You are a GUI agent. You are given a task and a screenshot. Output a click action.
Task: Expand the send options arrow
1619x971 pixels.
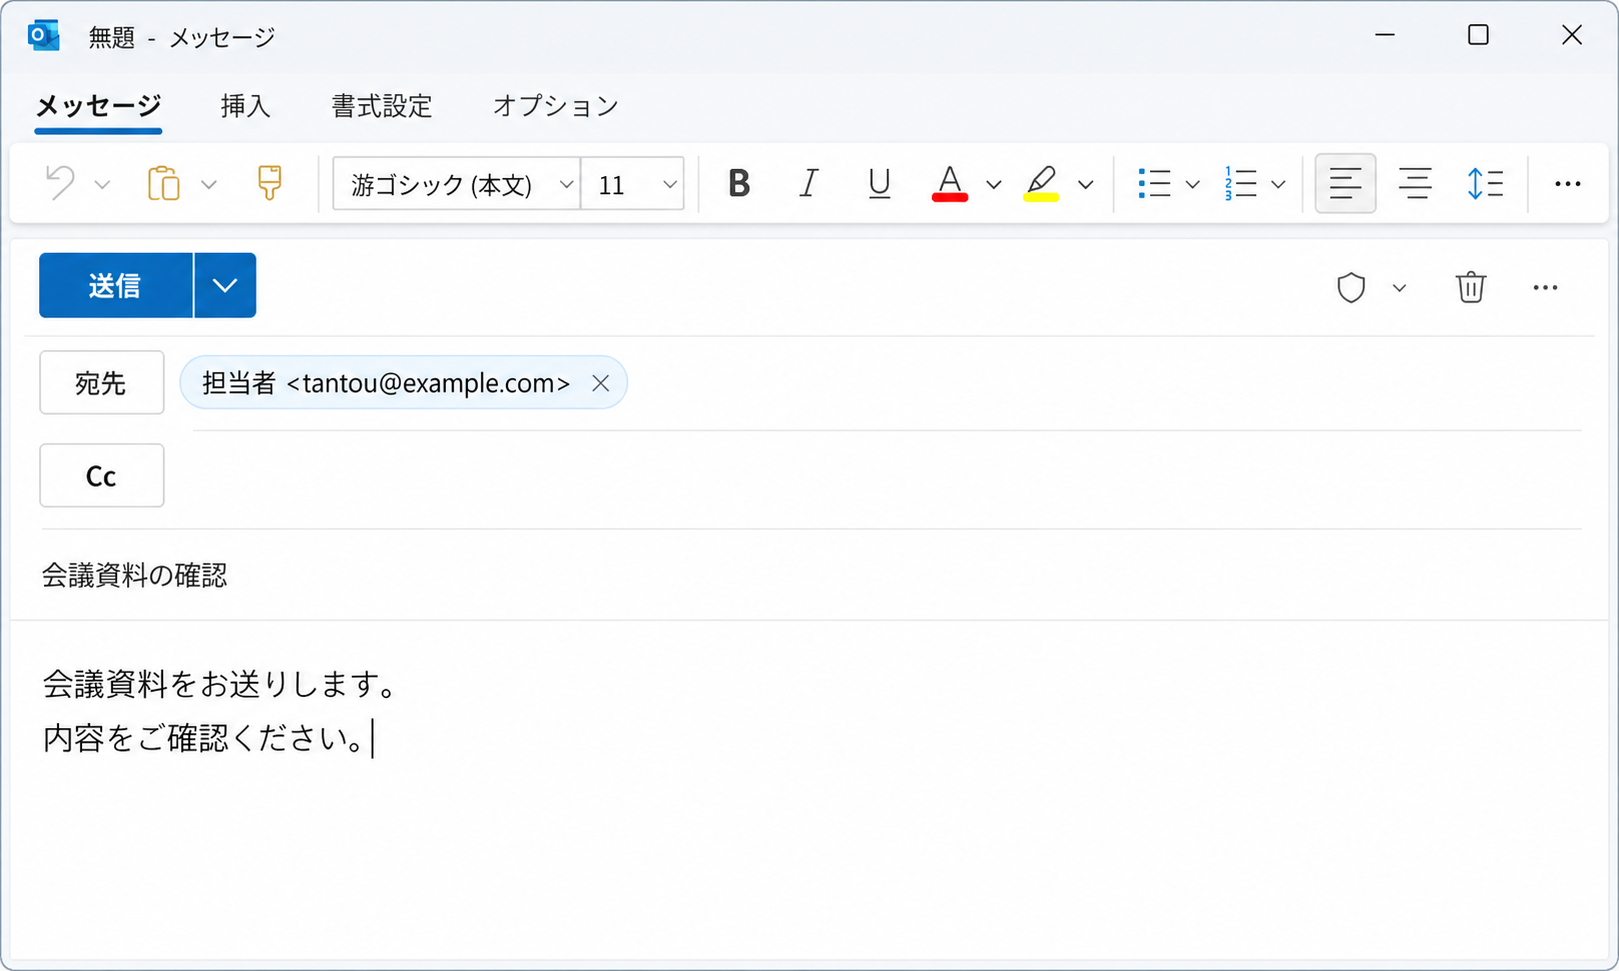[x=225, y=286]
